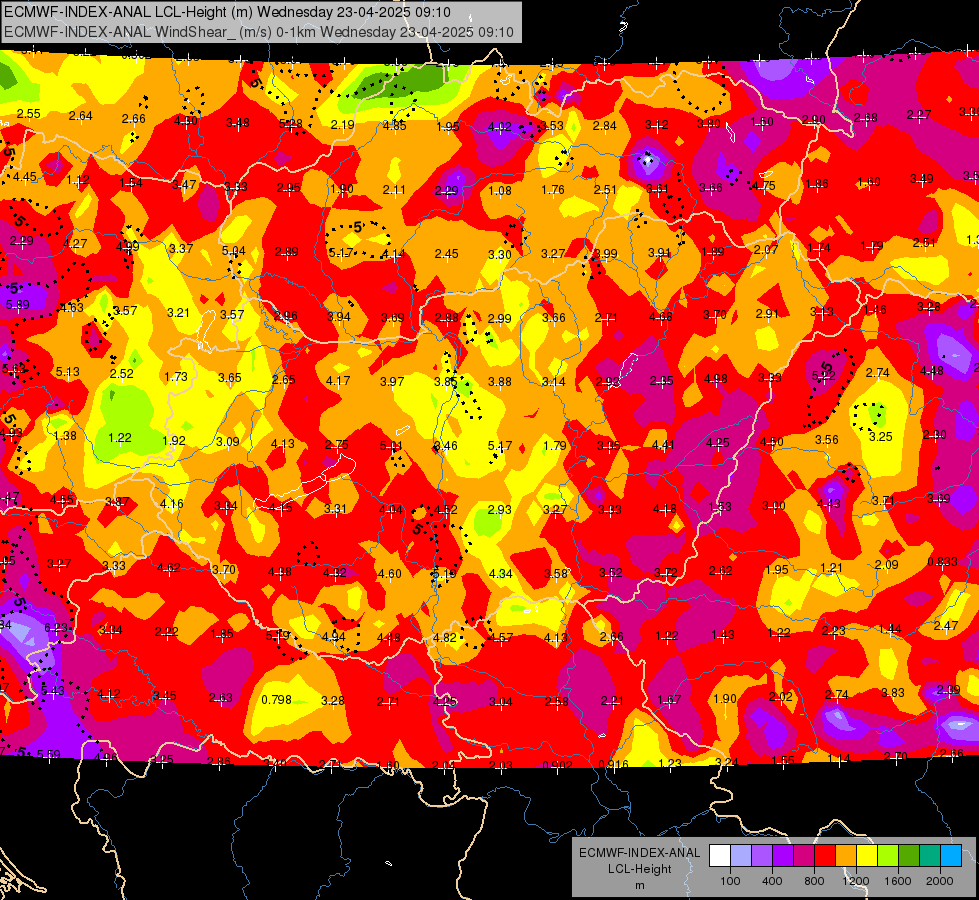Click the wind shear value 2.47
Image resolution: width=979 pixels, height=900 pixels.
click(946, 625)
